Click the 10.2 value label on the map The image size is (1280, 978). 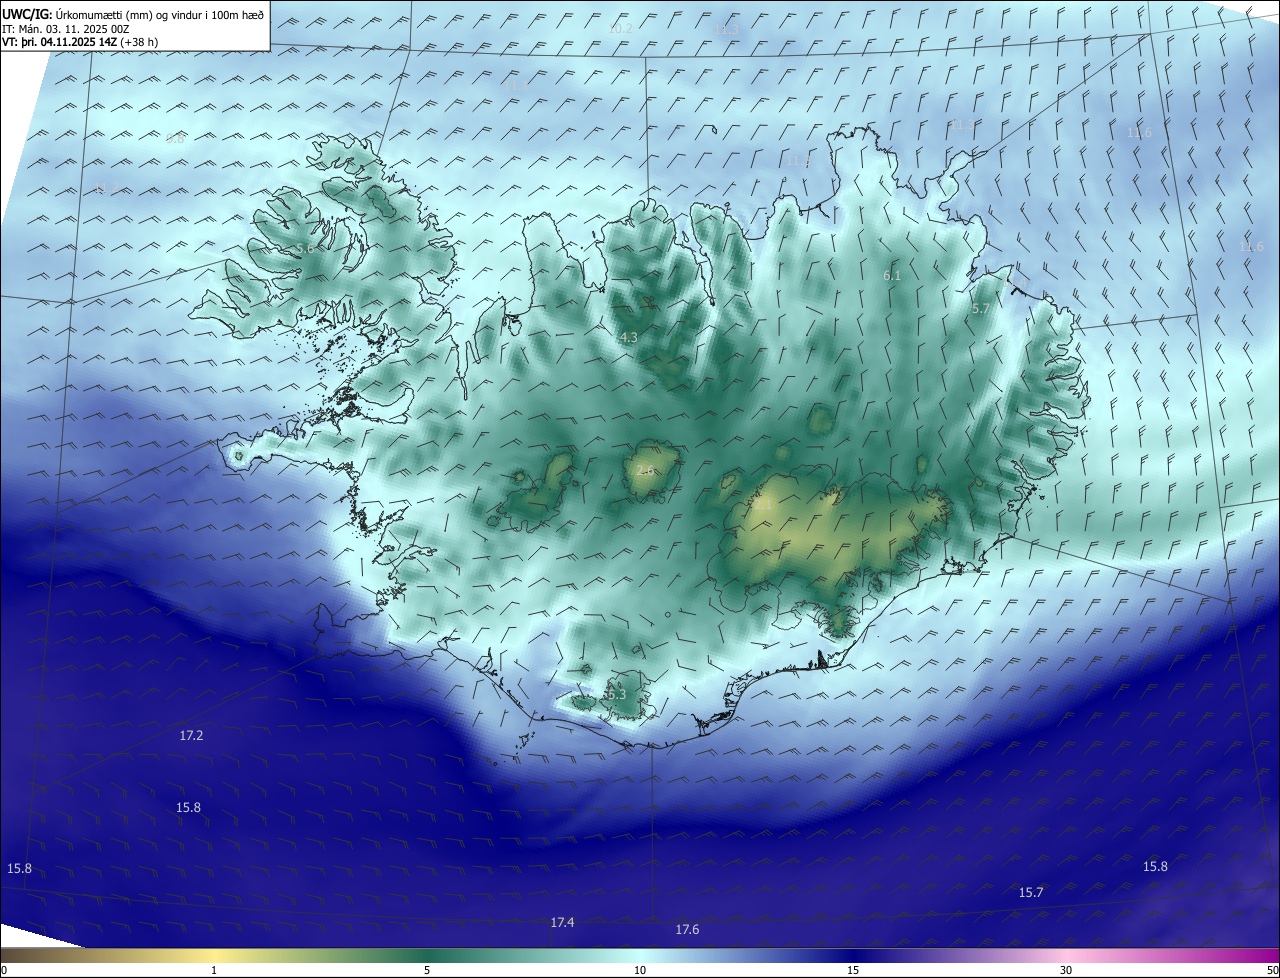click(621, 28)
